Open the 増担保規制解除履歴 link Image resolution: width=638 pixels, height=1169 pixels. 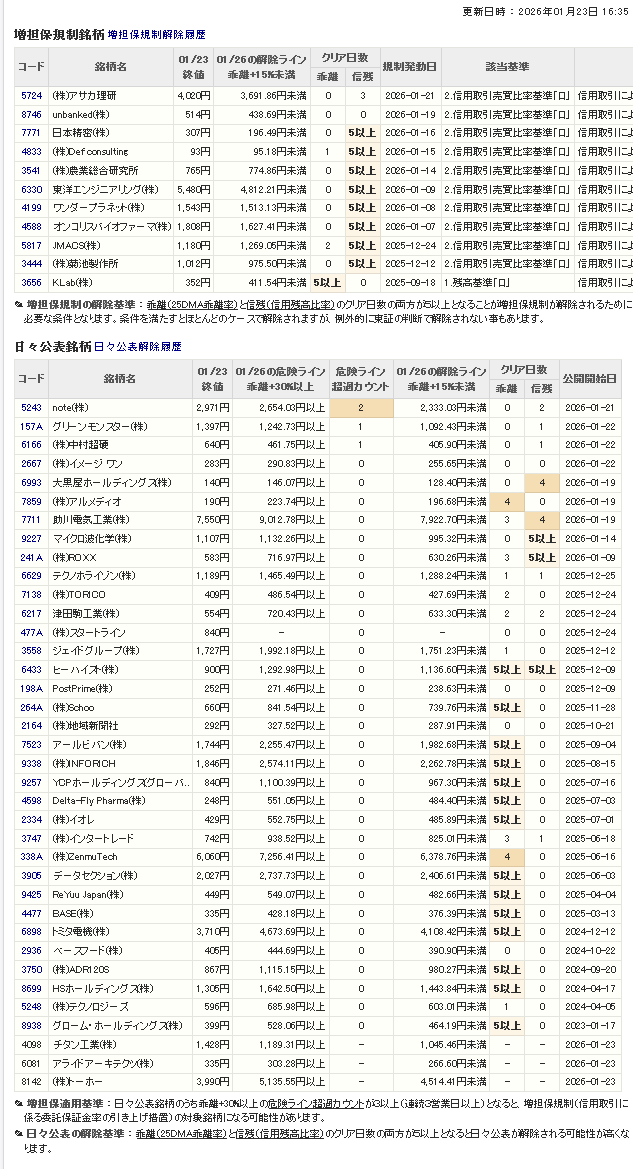pos(158,34)
